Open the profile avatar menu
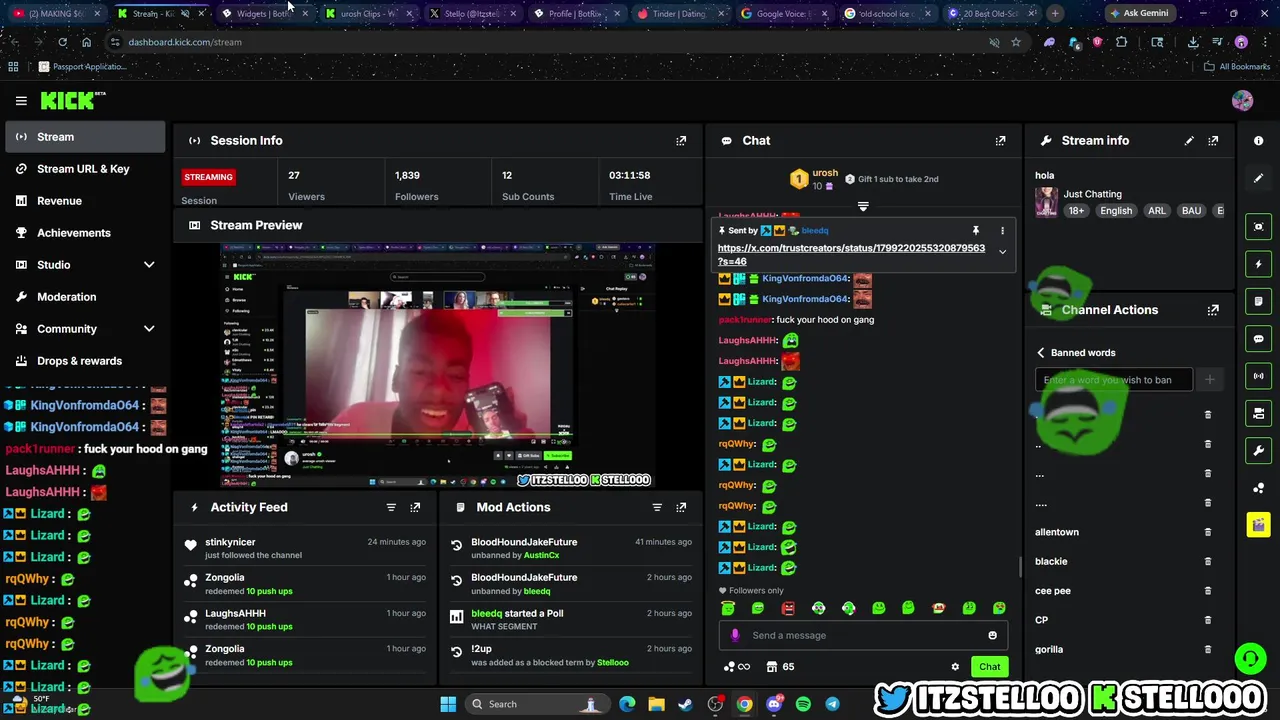Viewport: 1280px width, 720px height. point(1242,101)
